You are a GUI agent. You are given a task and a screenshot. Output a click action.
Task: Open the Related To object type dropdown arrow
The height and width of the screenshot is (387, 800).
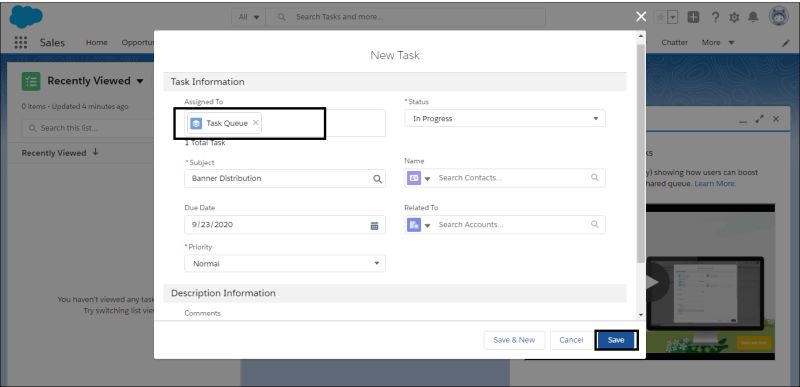(428, 225)
